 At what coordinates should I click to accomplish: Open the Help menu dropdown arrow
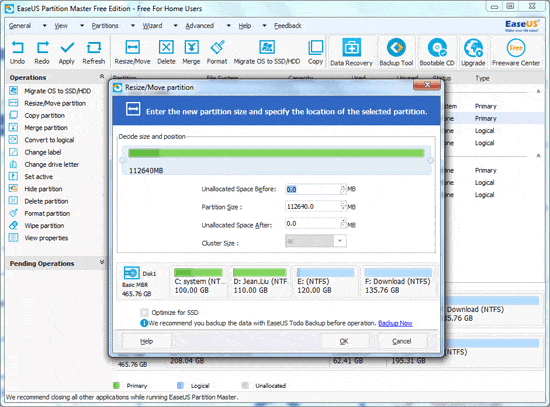pos(264,26)
